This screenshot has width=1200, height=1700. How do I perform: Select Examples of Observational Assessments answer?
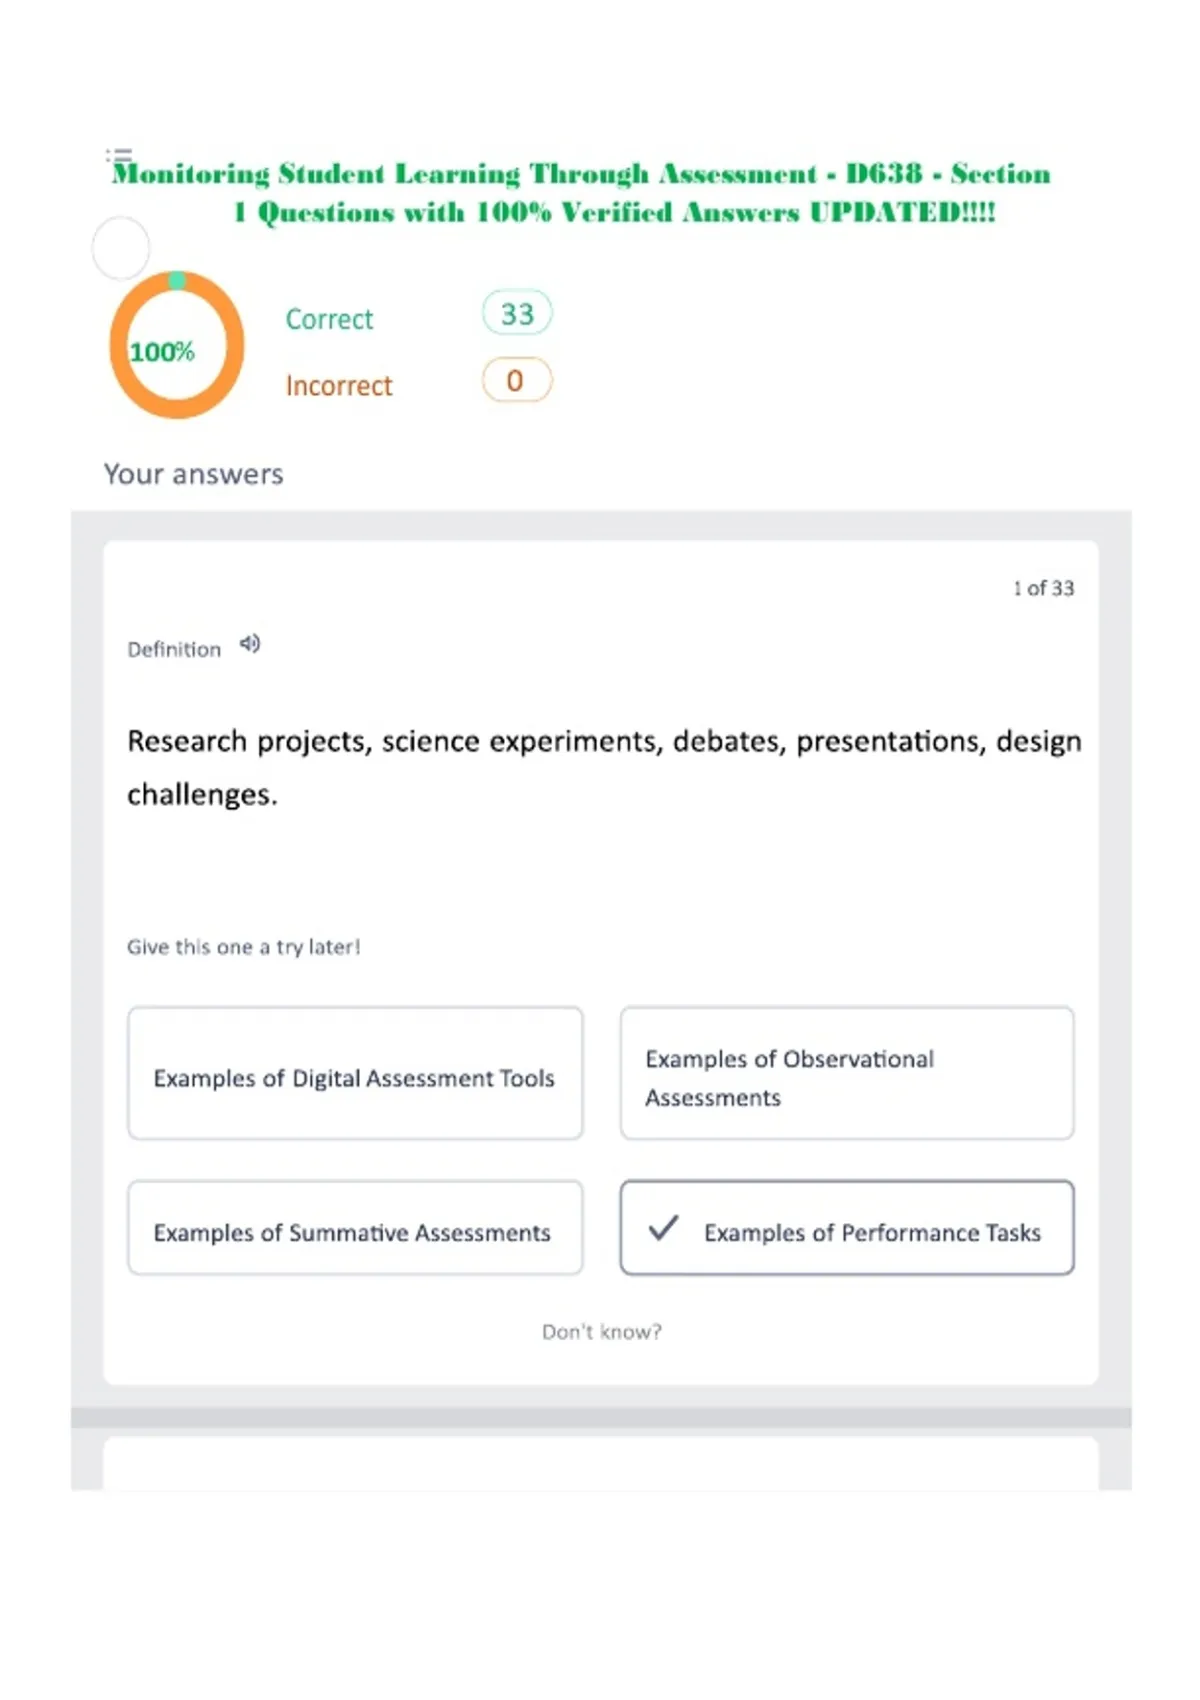coord(847,1073)
